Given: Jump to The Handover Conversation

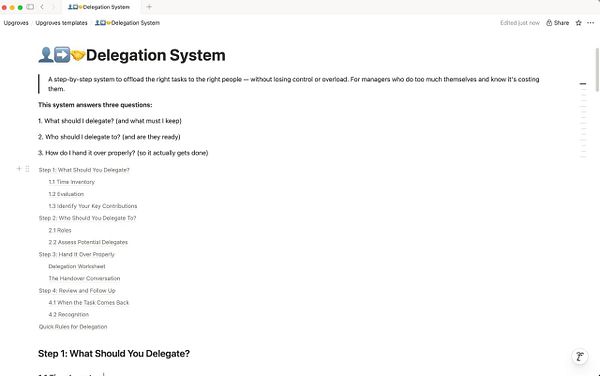Looking at the screenshot, I should click(x=84, y=278).
